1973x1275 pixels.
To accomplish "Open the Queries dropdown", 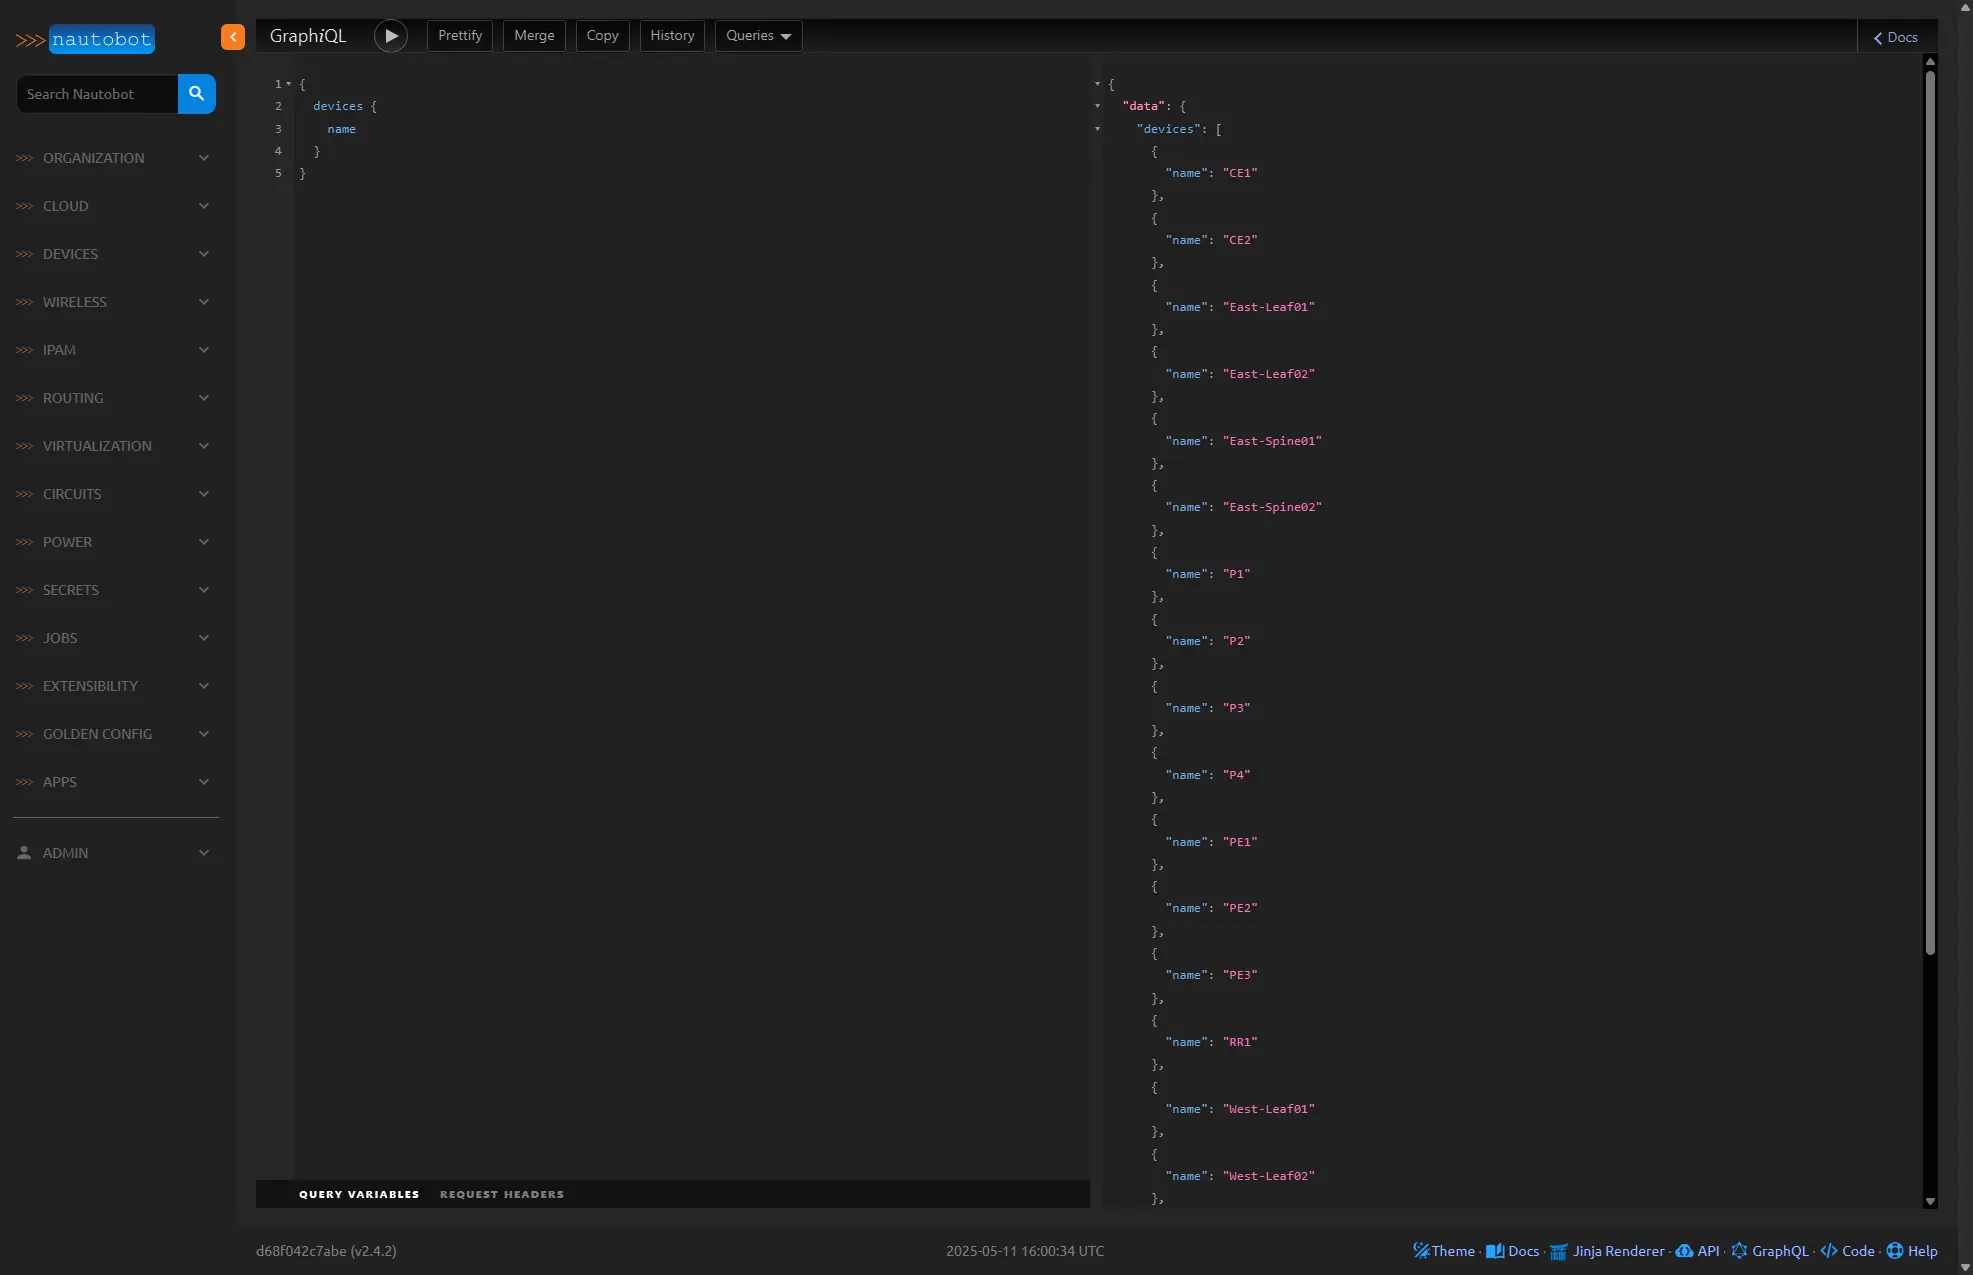I will tap(758, 36).
